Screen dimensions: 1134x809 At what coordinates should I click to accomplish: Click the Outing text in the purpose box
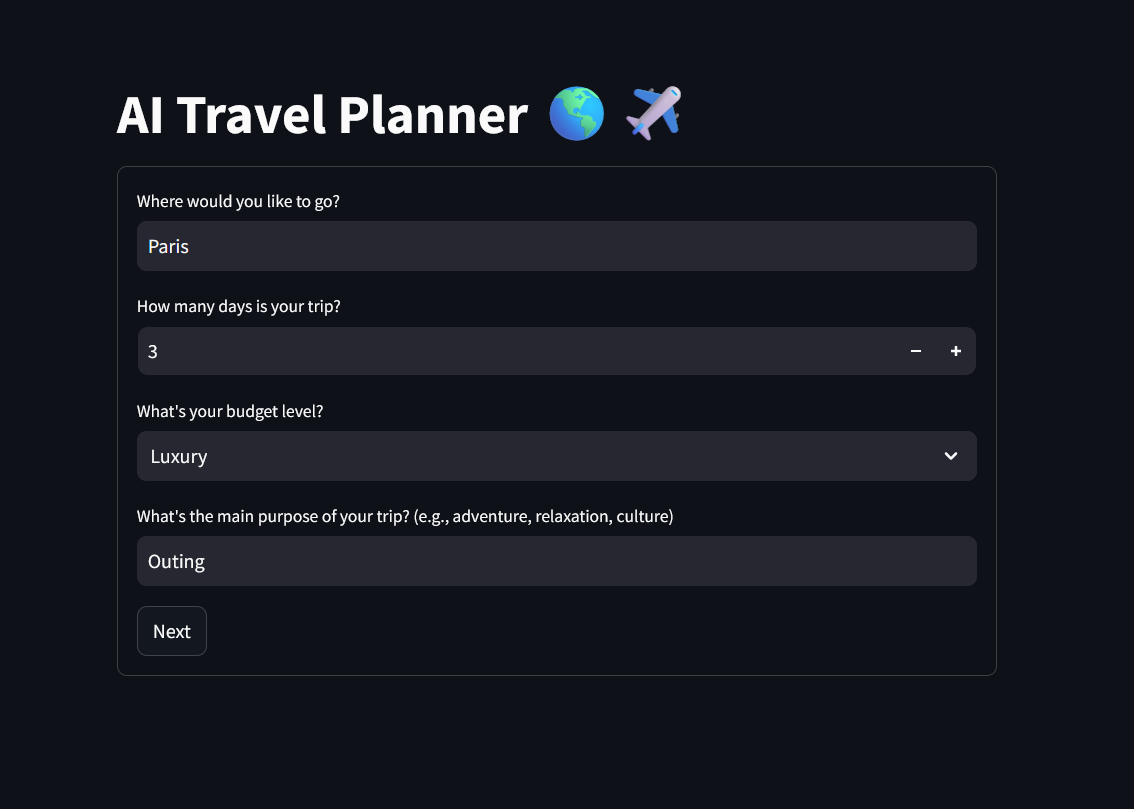176,561
